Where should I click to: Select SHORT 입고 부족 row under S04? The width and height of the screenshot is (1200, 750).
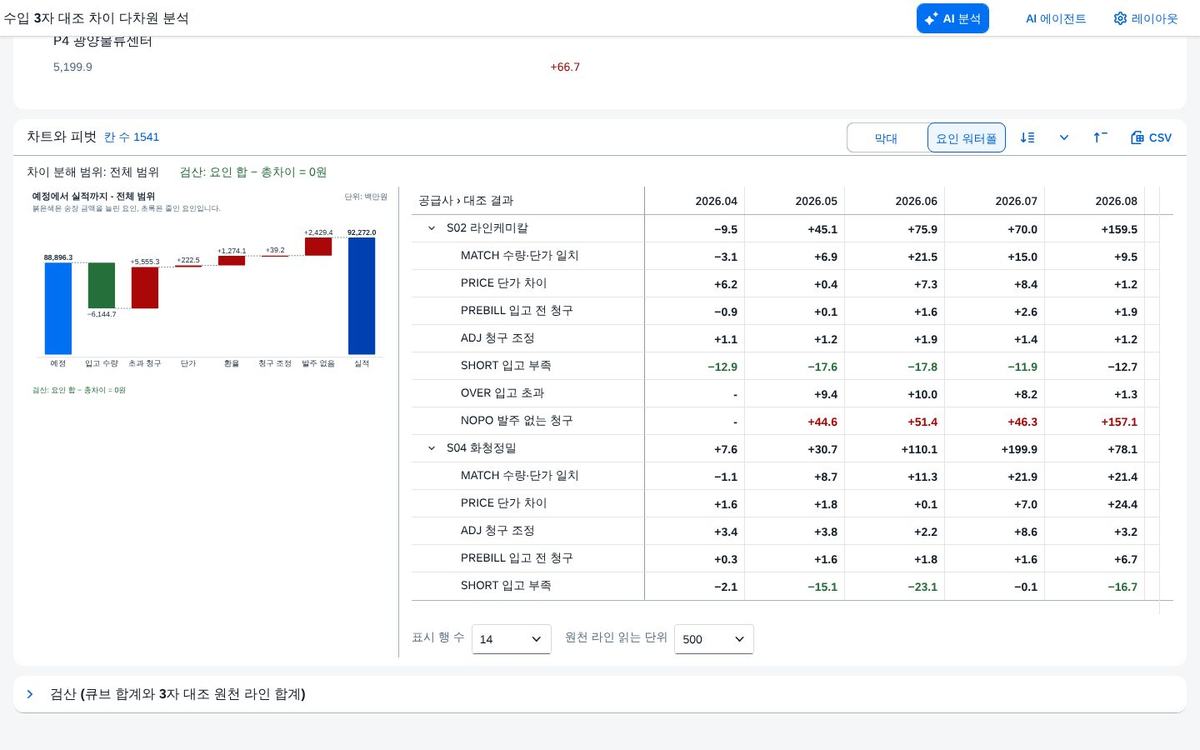pos(786,586)
